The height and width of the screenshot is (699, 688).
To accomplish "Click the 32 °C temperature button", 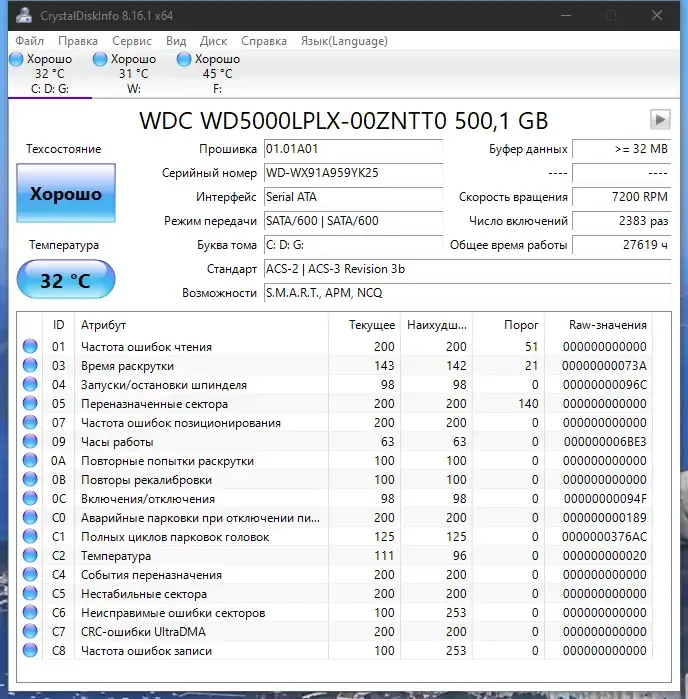I will (x=66, y=280).
